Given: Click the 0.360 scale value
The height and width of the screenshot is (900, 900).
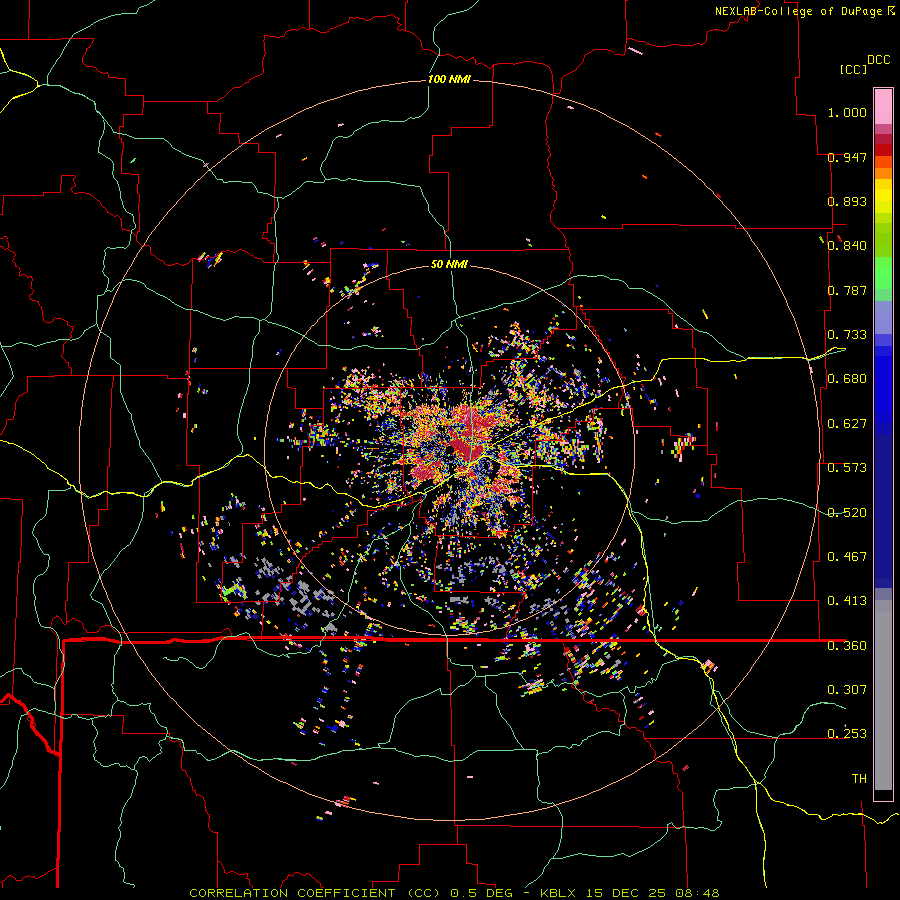Looking at the screenshot, I should 847,646.
